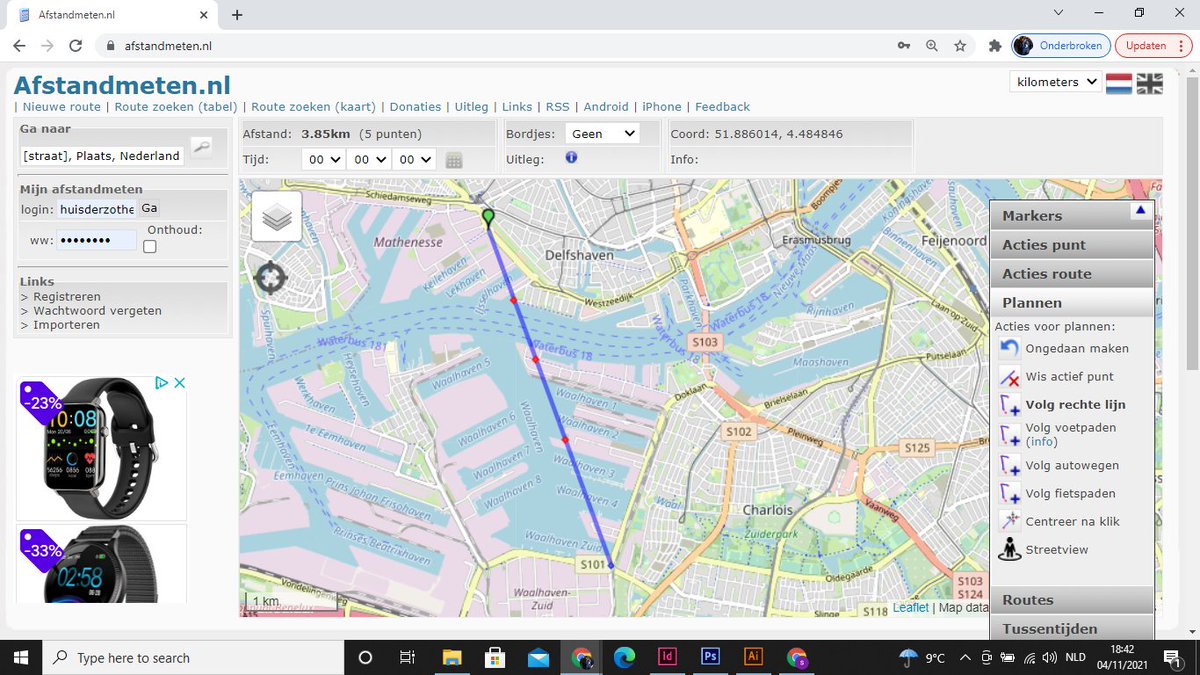Screen dimensions: 1200x675
Task: Open Nieuwe route menu link
Action: pos(62,107)
